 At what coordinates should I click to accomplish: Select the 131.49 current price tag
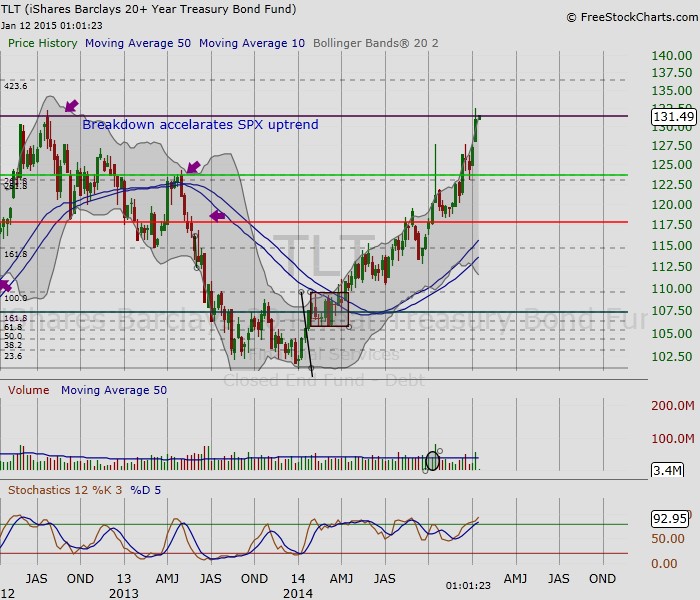[x=674, y=117]
